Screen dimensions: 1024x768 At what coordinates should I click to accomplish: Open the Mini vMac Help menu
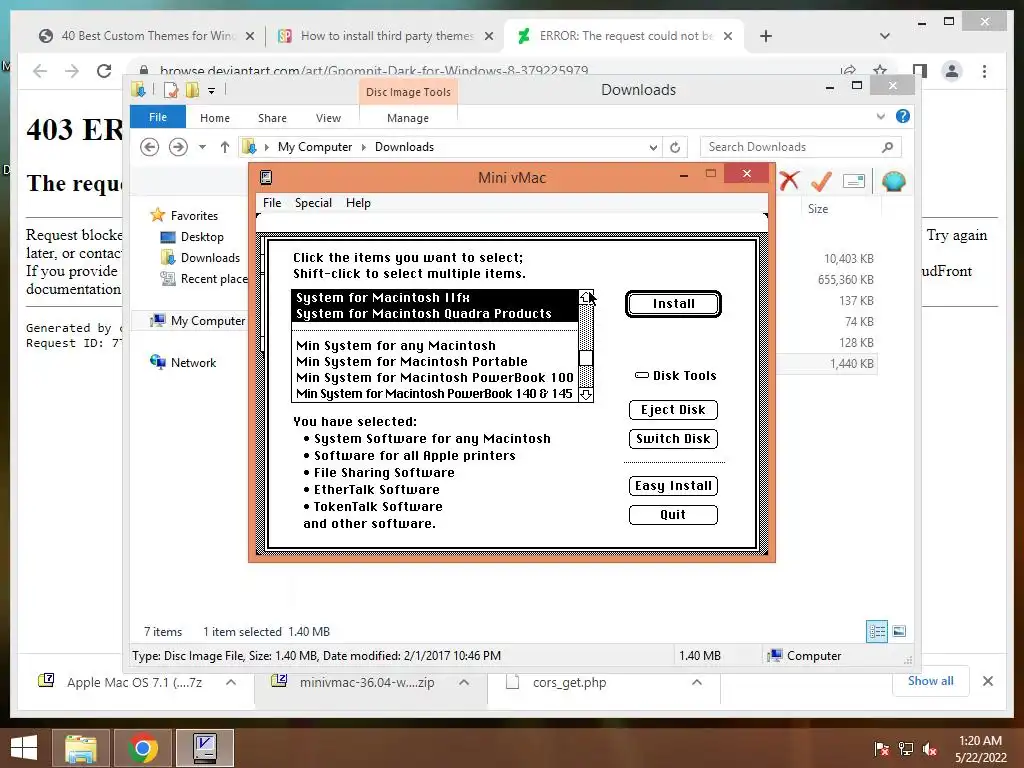click(x=358, y=202)
